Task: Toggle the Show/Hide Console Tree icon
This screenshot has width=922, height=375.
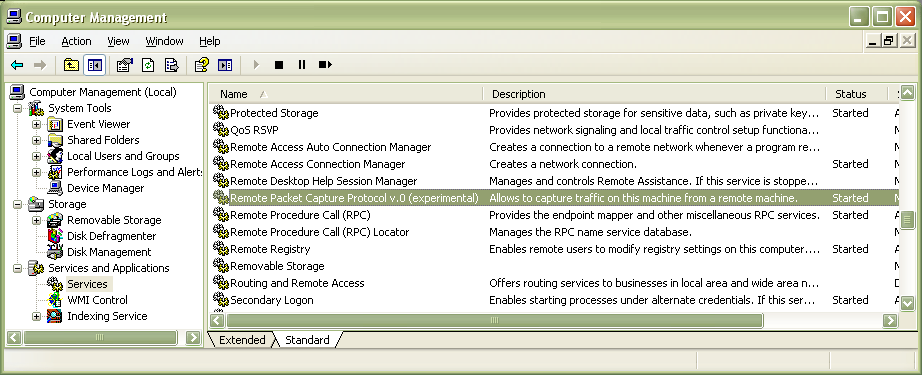Action: point(95,65)
